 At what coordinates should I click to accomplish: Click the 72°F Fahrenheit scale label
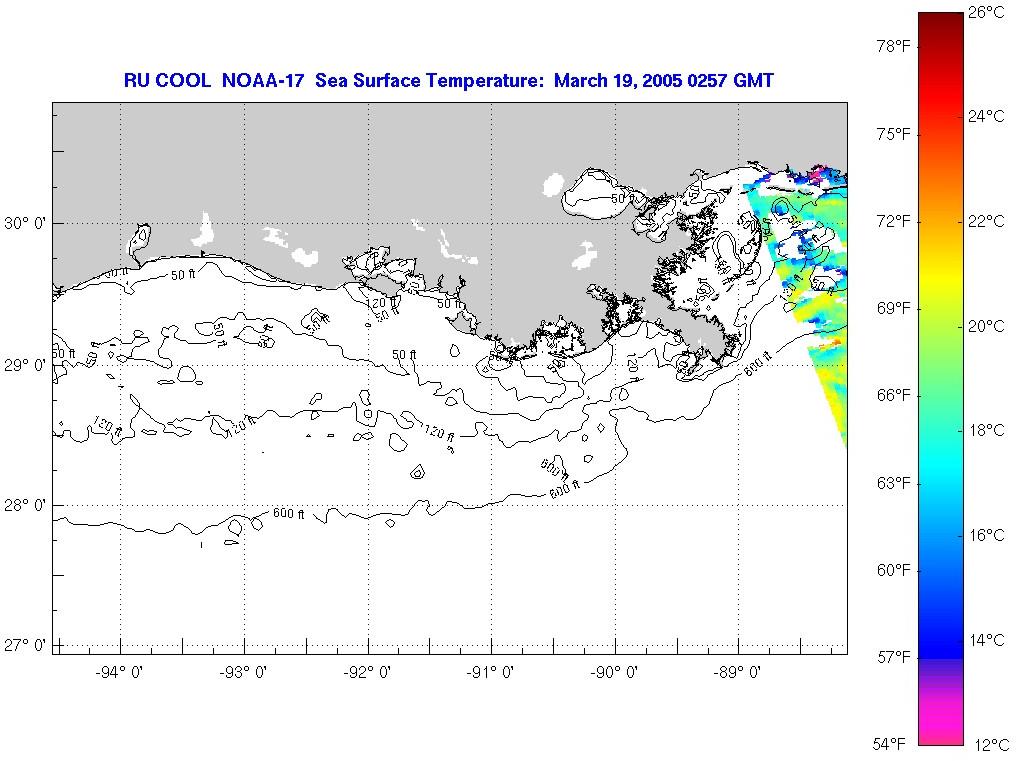click(x=894, y=221)
